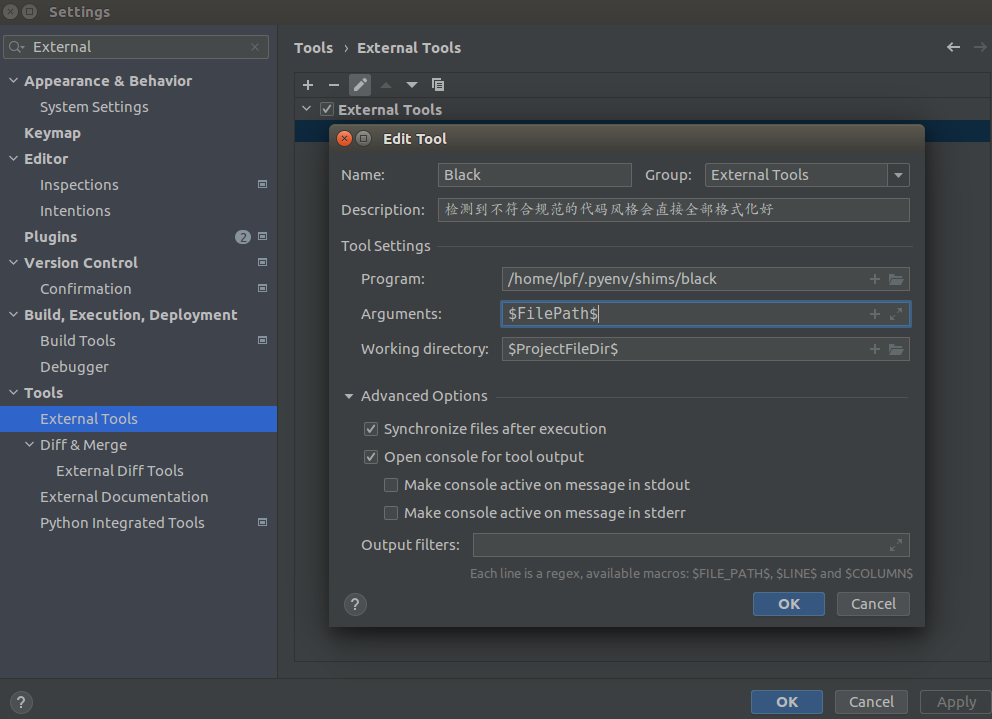The height and width of the screenshot is (719, 992).
Task: Click OK in Edit Tool dialog
Action: (x=789, y=604)
